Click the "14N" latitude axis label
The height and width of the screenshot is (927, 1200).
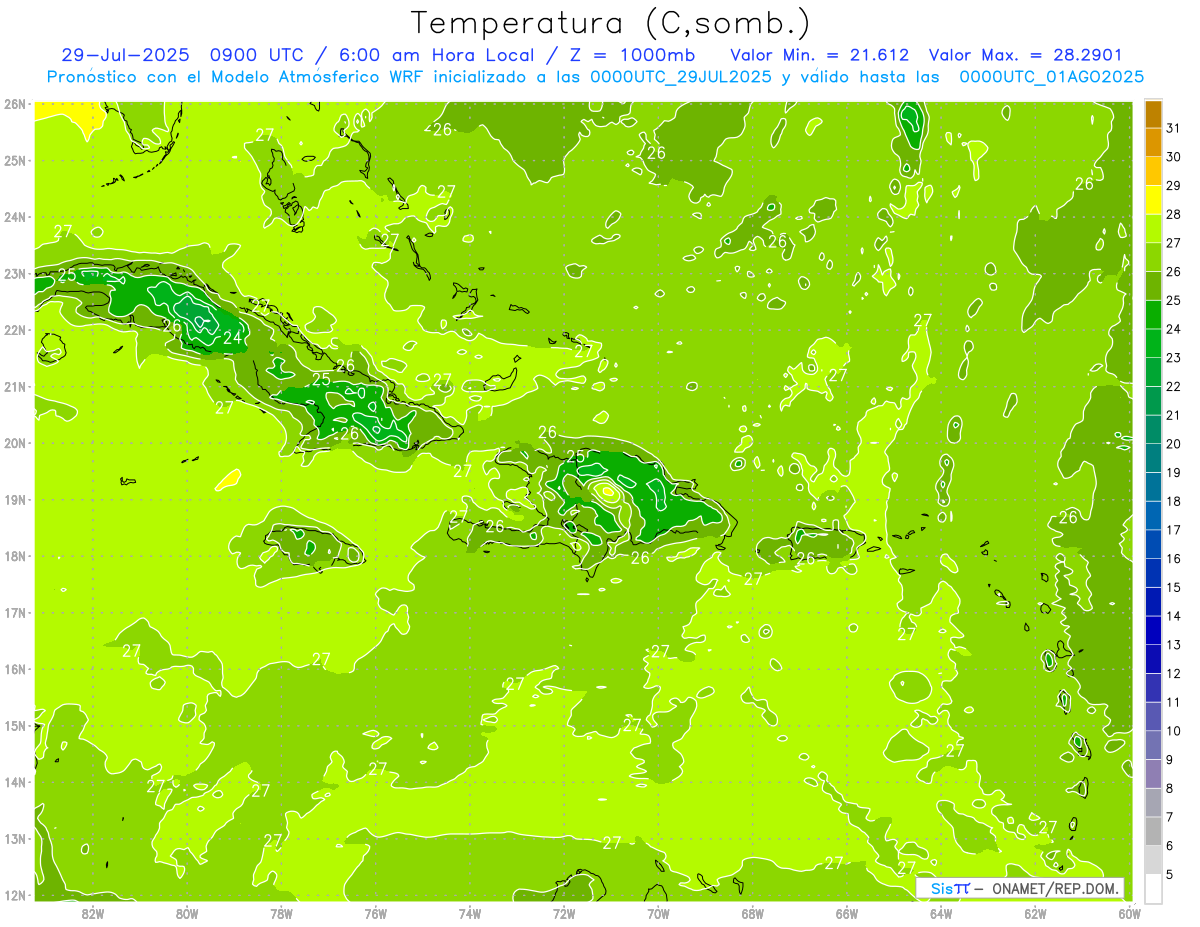point(15,782)
